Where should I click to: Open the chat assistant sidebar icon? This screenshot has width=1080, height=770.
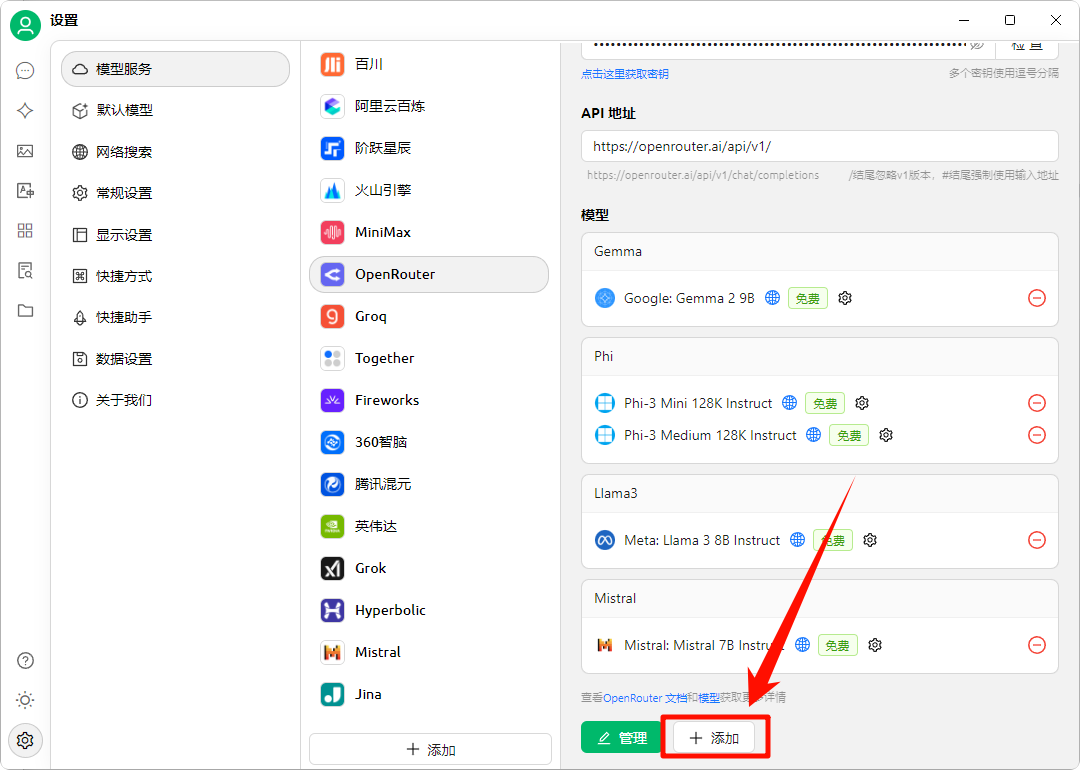pos(25,71)
